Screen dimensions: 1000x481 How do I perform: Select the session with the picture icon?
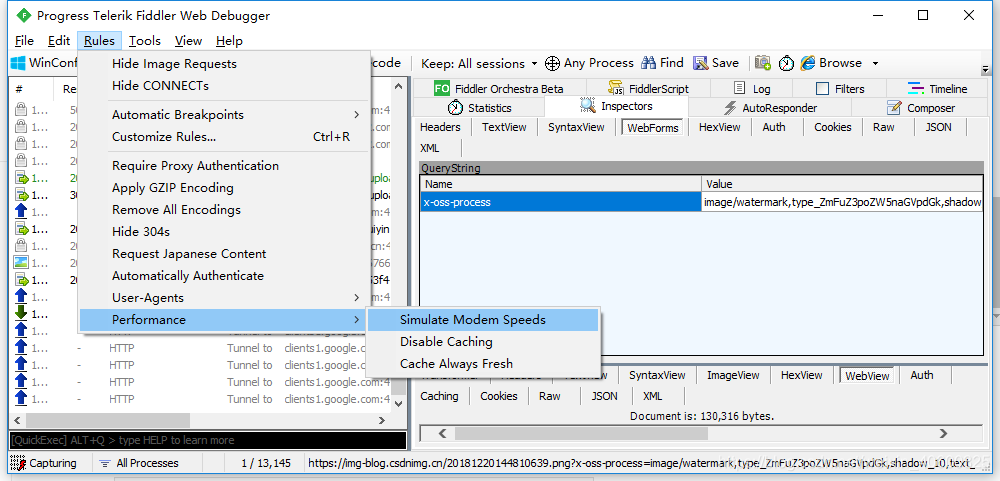[x=22, y=262]
